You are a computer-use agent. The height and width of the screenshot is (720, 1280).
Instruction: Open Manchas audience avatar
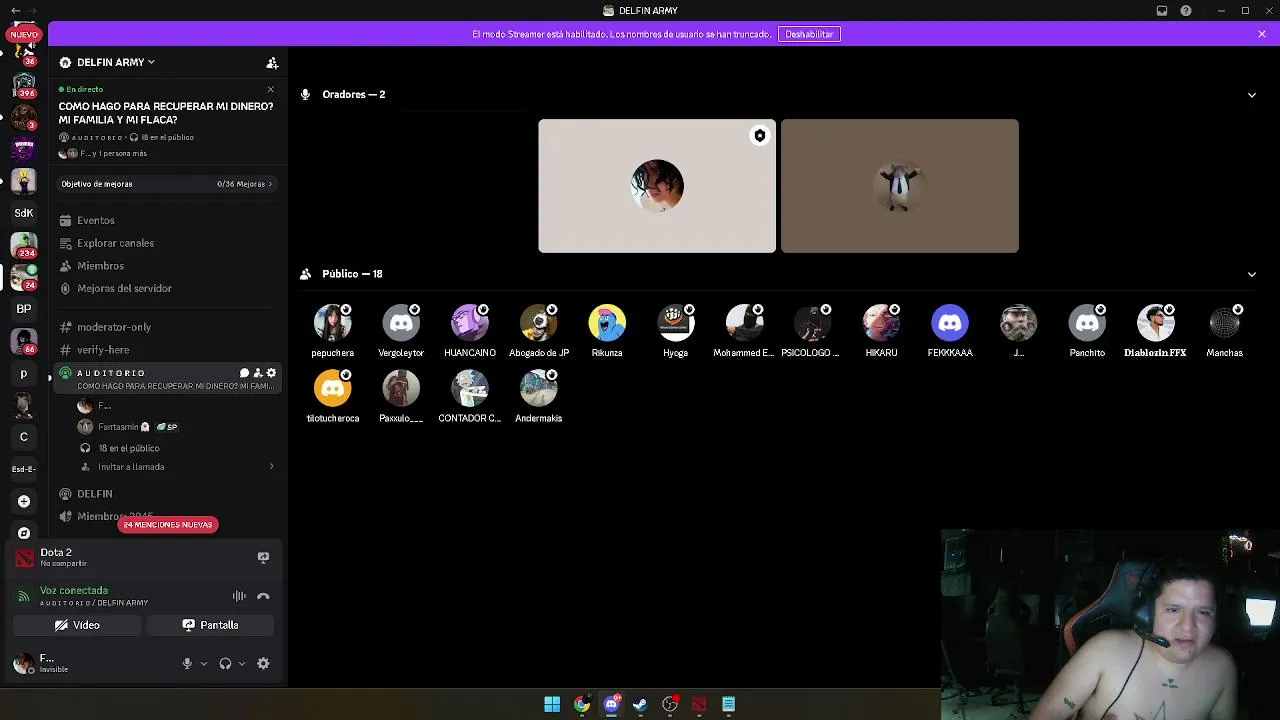pos(1225,323)
